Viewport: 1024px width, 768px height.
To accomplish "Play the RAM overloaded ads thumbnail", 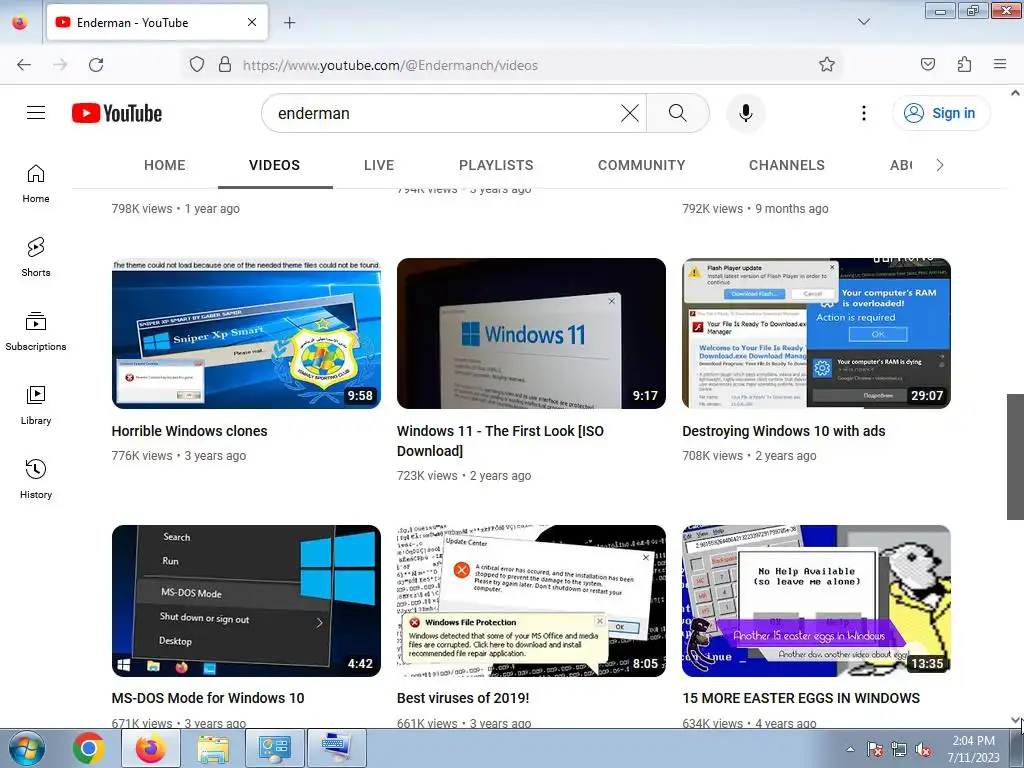I will pyautogui.click(x=816, y=333).
